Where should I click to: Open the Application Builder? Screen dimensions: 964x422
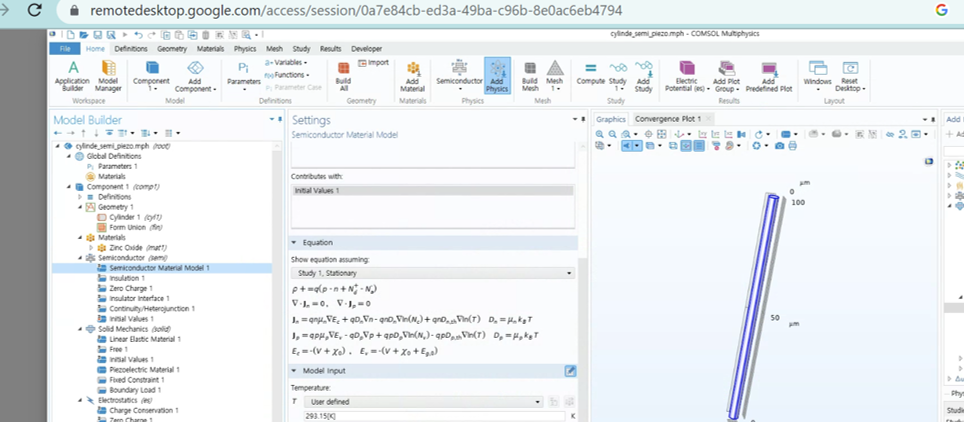pyautogui.click(x=71, y=75)
